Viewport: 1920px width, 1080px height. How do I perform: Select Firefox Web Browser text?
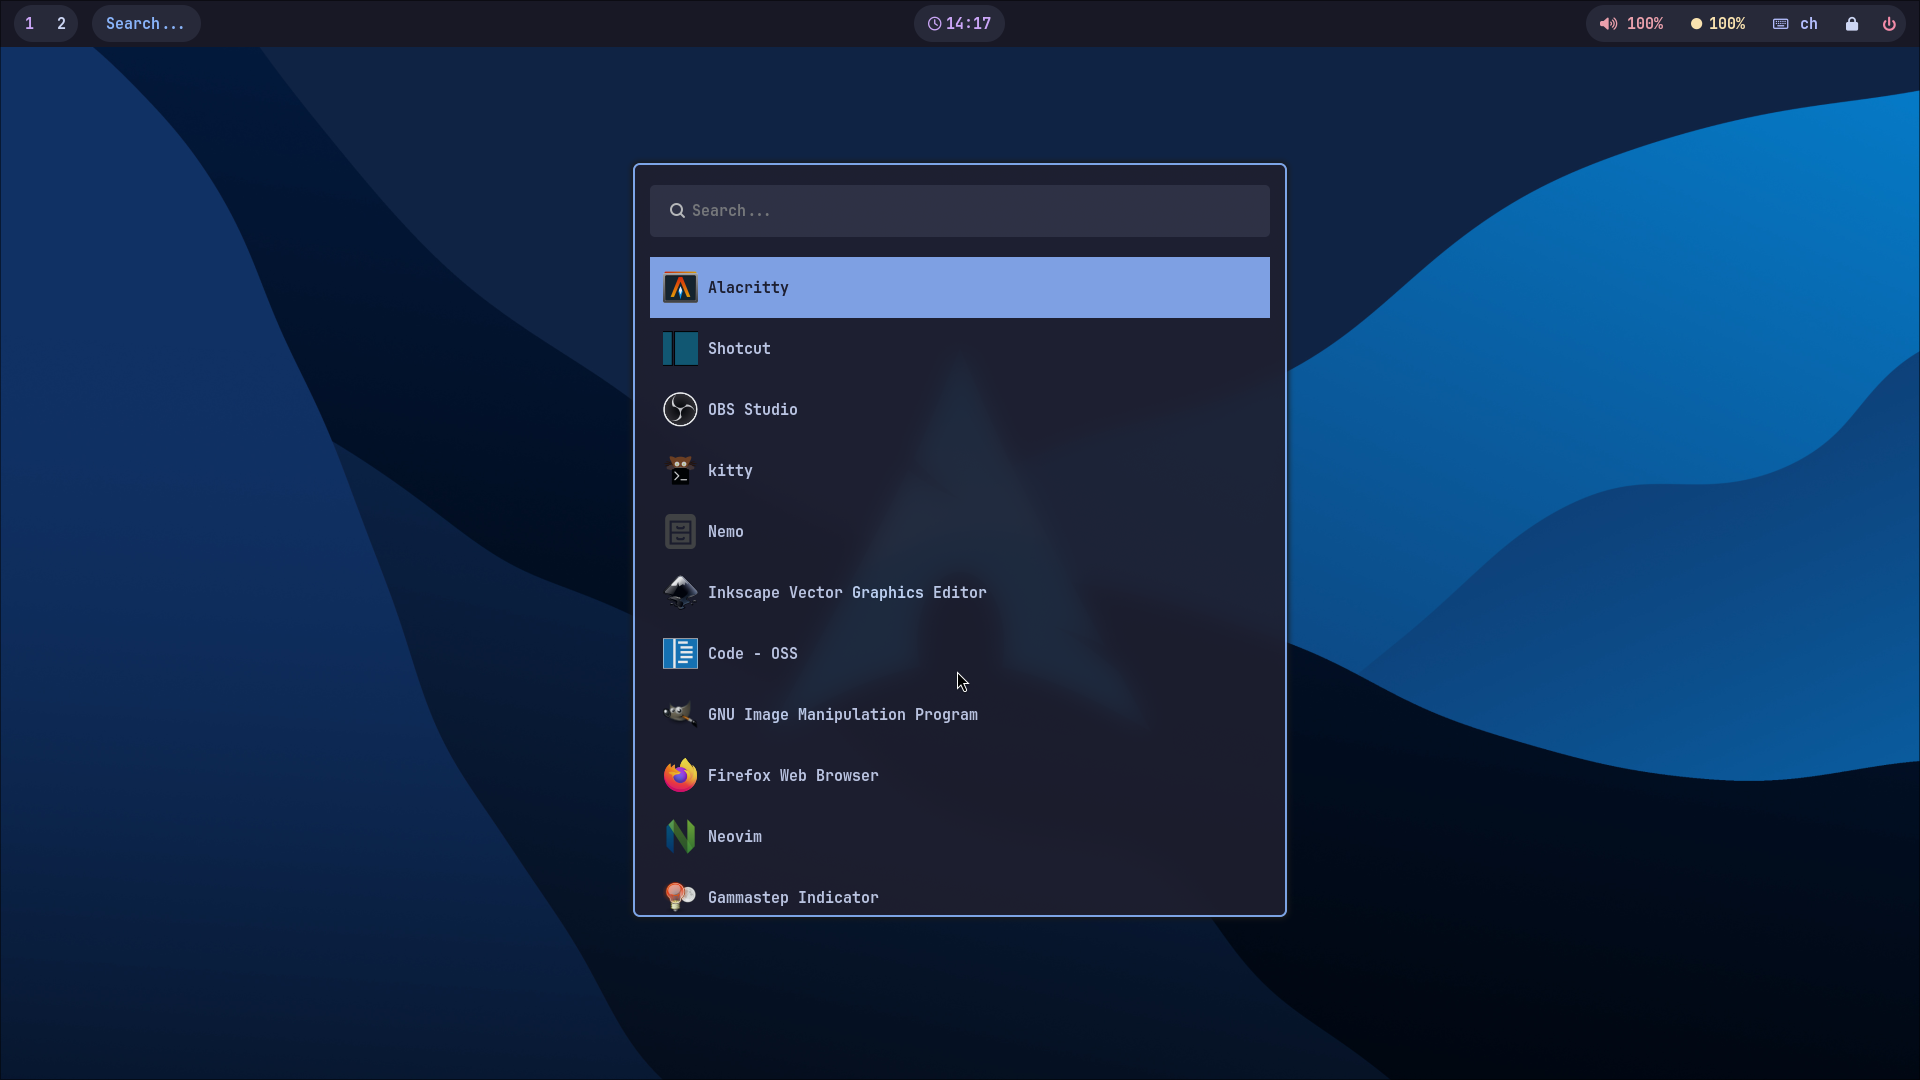point(793,776)
